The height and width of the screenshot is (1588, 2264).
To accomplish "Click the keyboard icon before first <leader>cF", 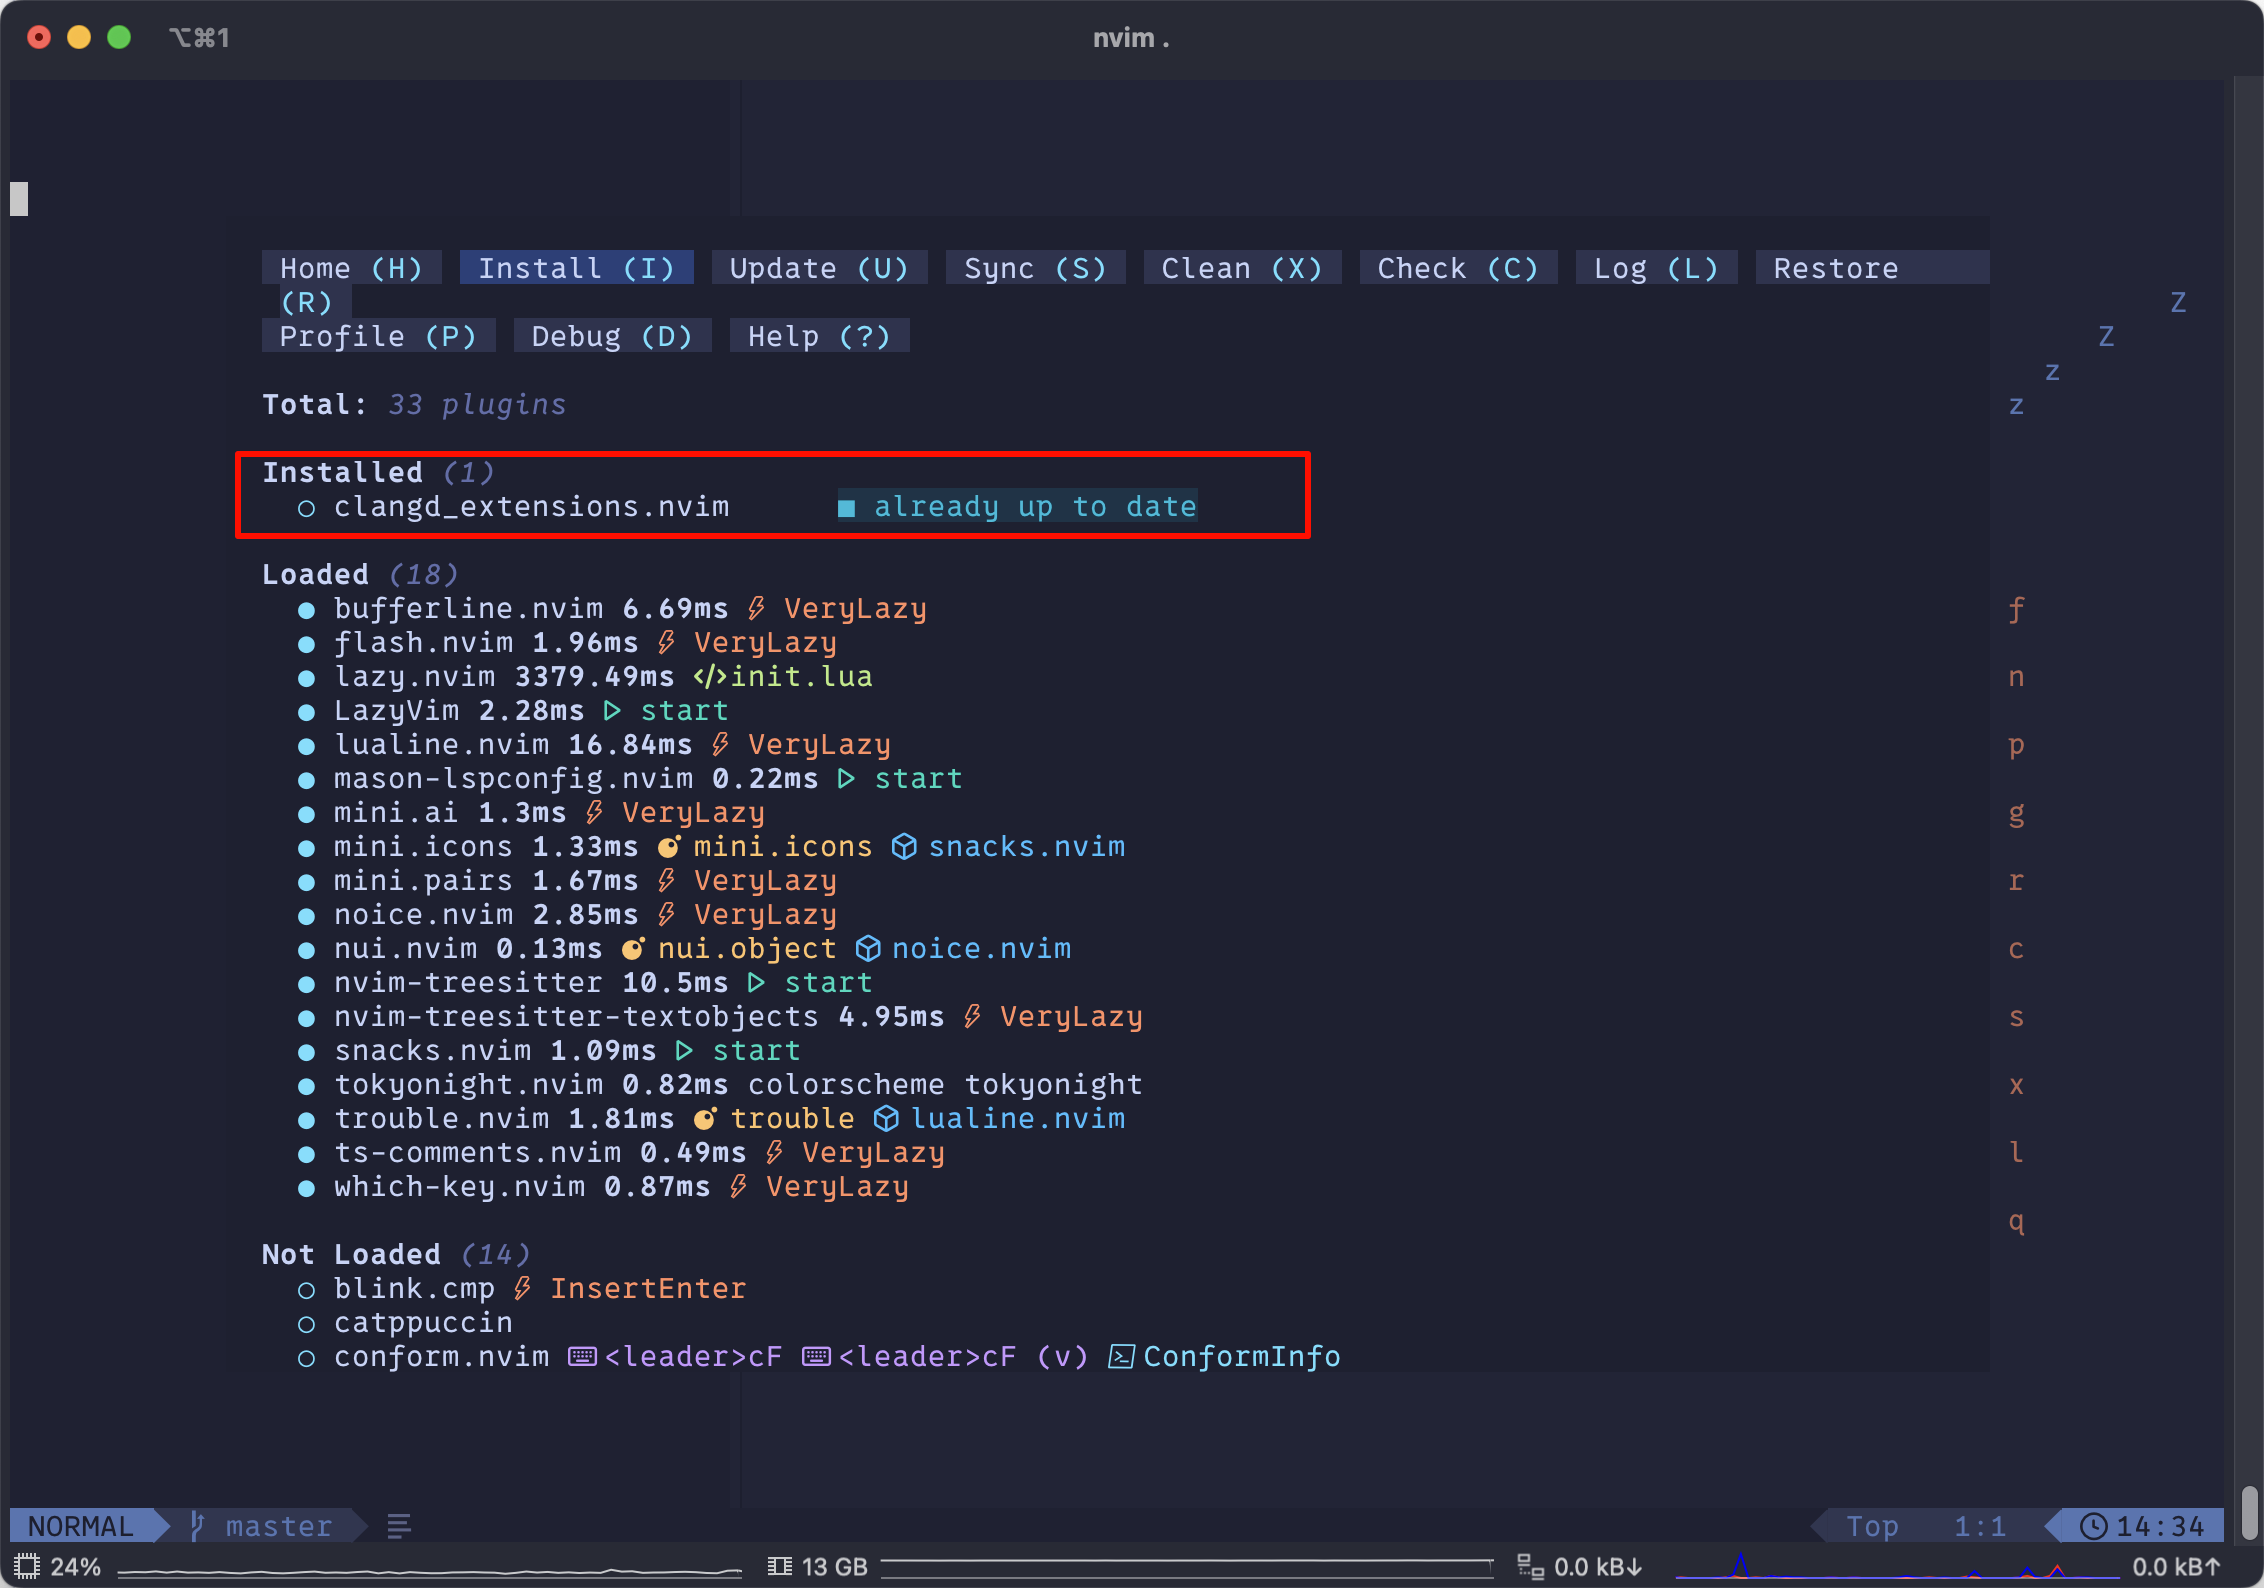I will click(582, 1357).
